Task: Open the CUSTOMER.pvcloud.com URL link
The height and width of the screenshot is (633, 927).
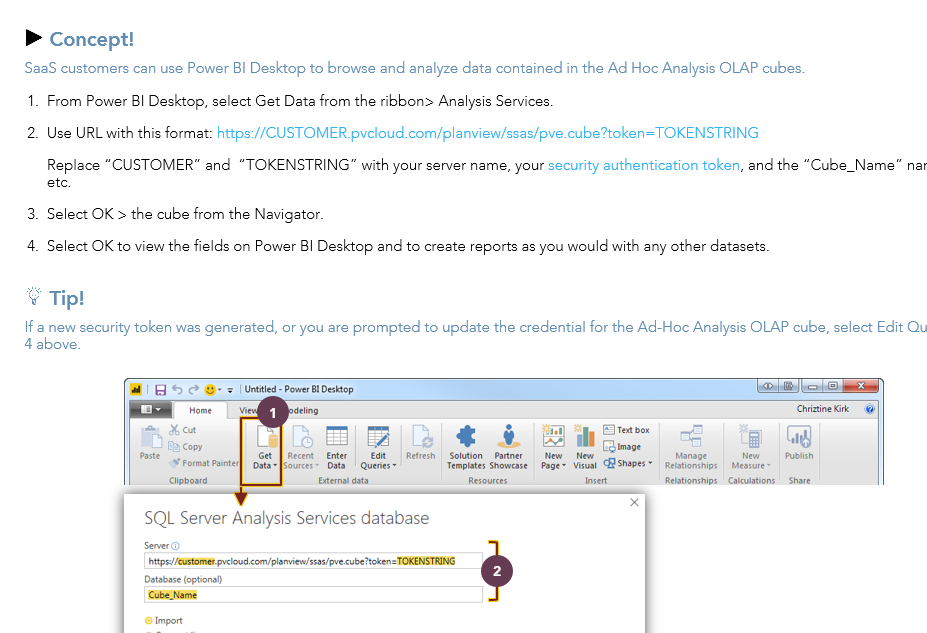Action: 488,133
